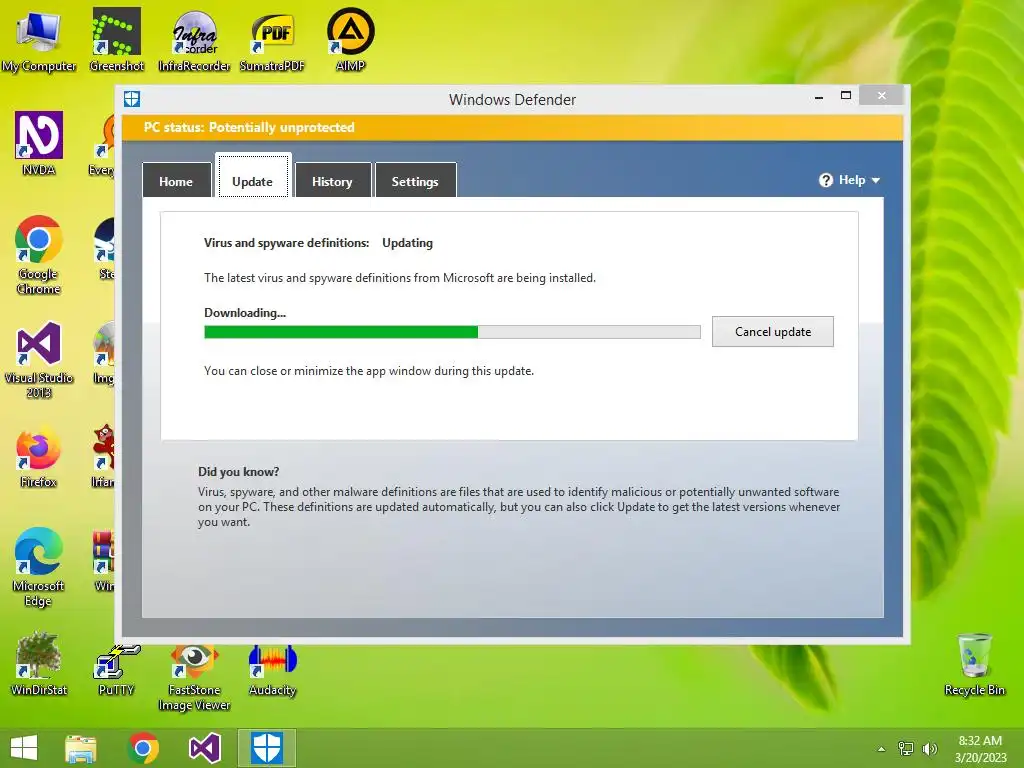This screenshot has width=1024, height=768.
Task: Show hidden tray icons arrow
Action: 881,749
